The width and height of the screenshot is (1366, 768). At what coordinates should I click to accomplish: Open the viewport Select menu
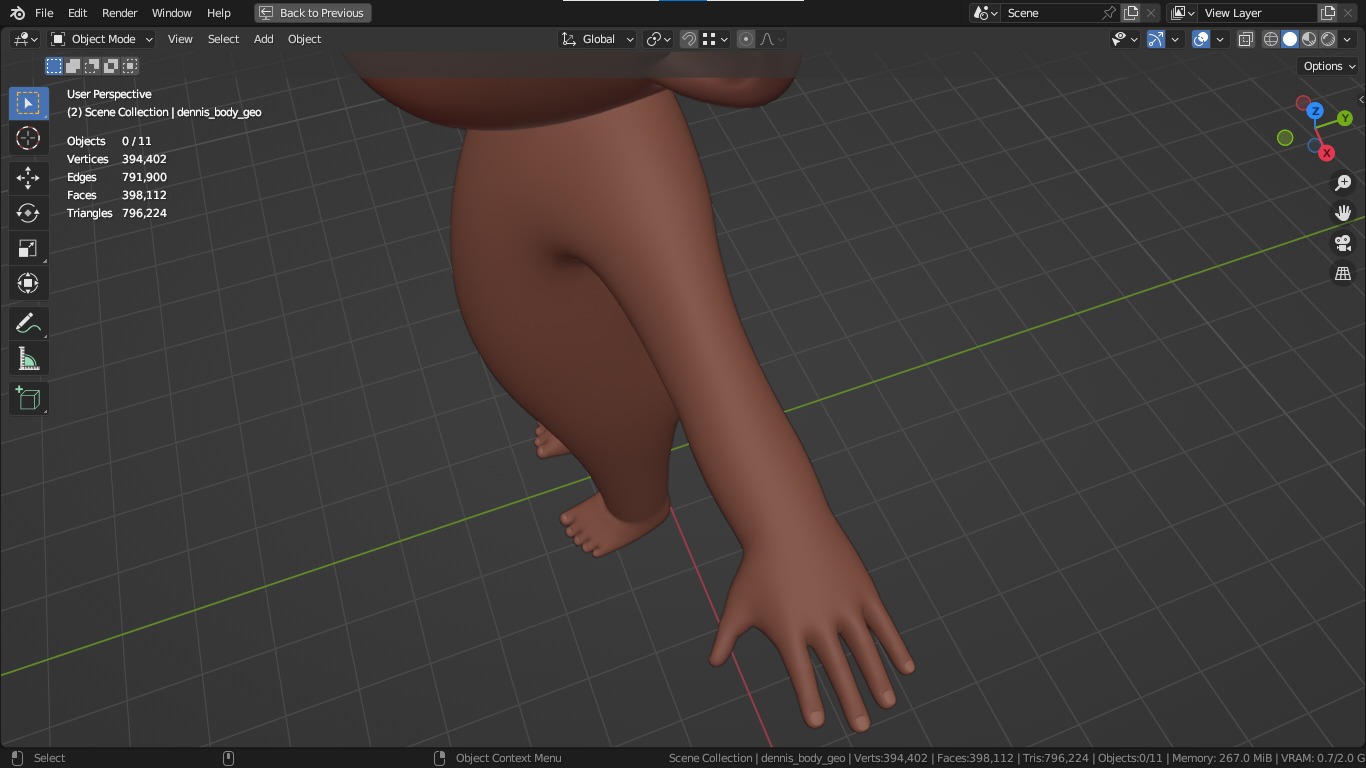pyautogui.click(x=223, y=39)
